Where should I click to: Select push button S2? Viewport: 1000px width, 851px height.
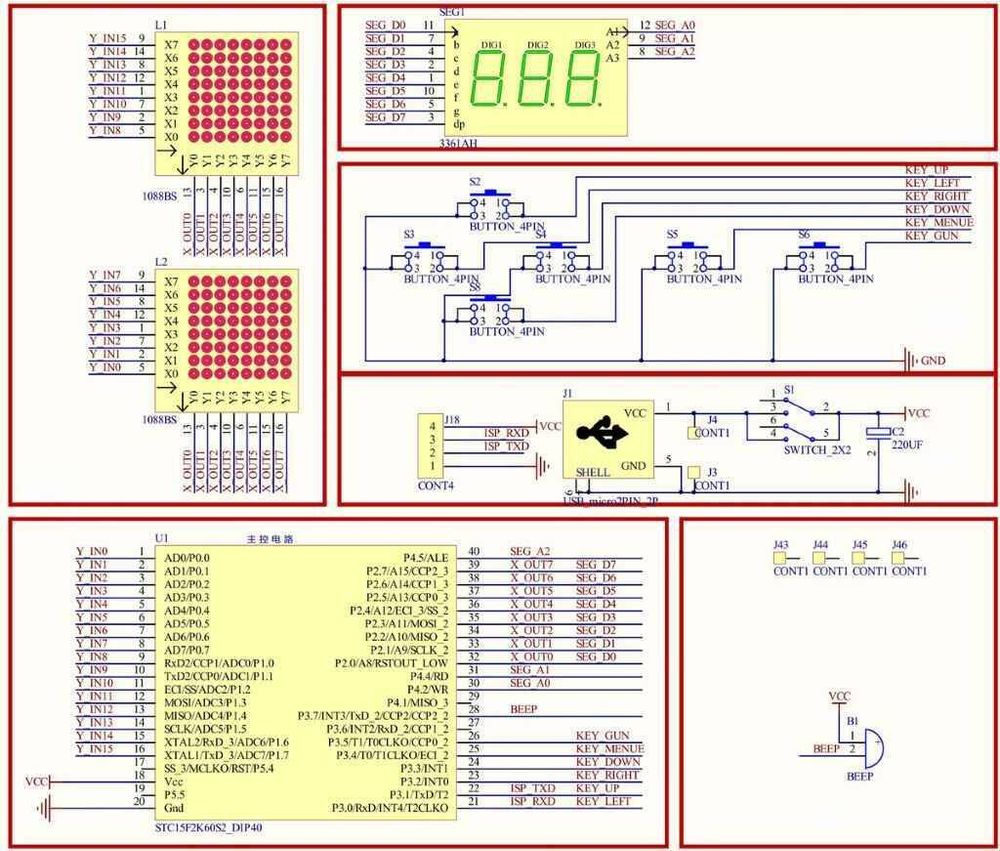pyautogui.click(x=490, y=205)
